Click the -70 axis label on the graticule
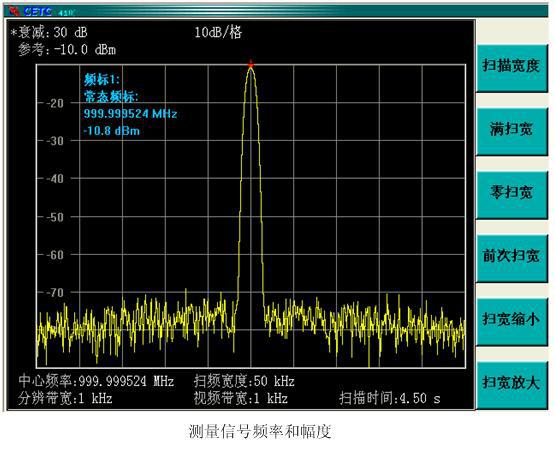This screenshot has width=555, height=452. tap(55, 293)
